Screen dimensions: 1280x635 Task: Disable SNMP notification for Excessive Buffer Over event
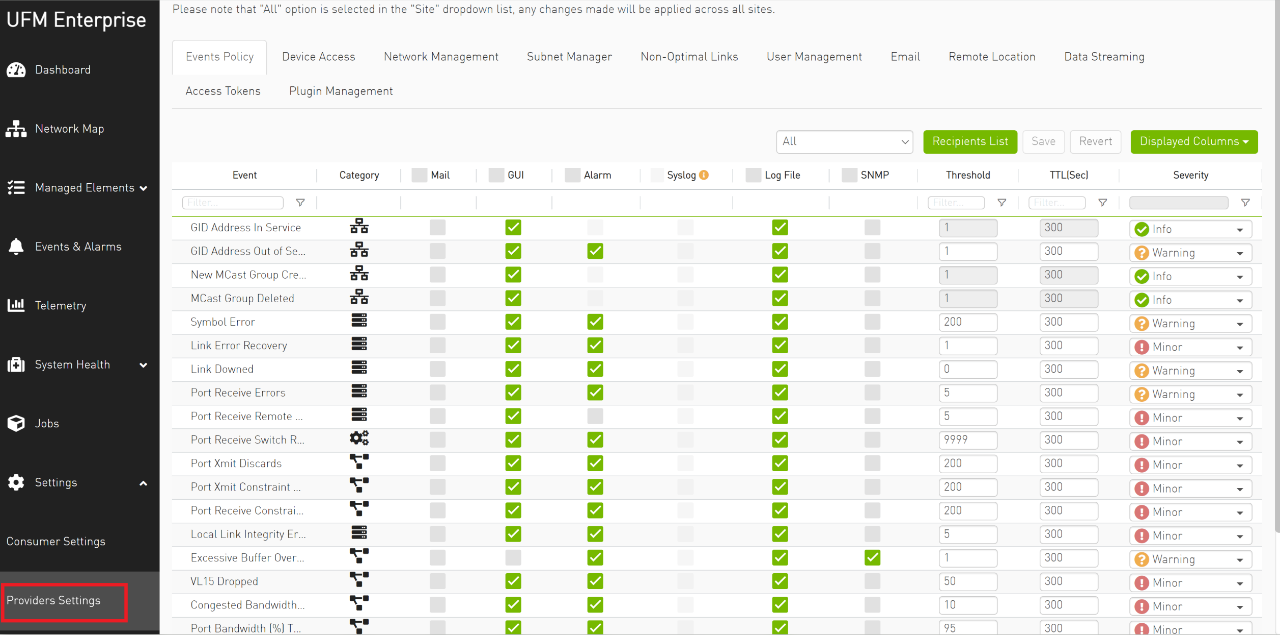[872, 558]
